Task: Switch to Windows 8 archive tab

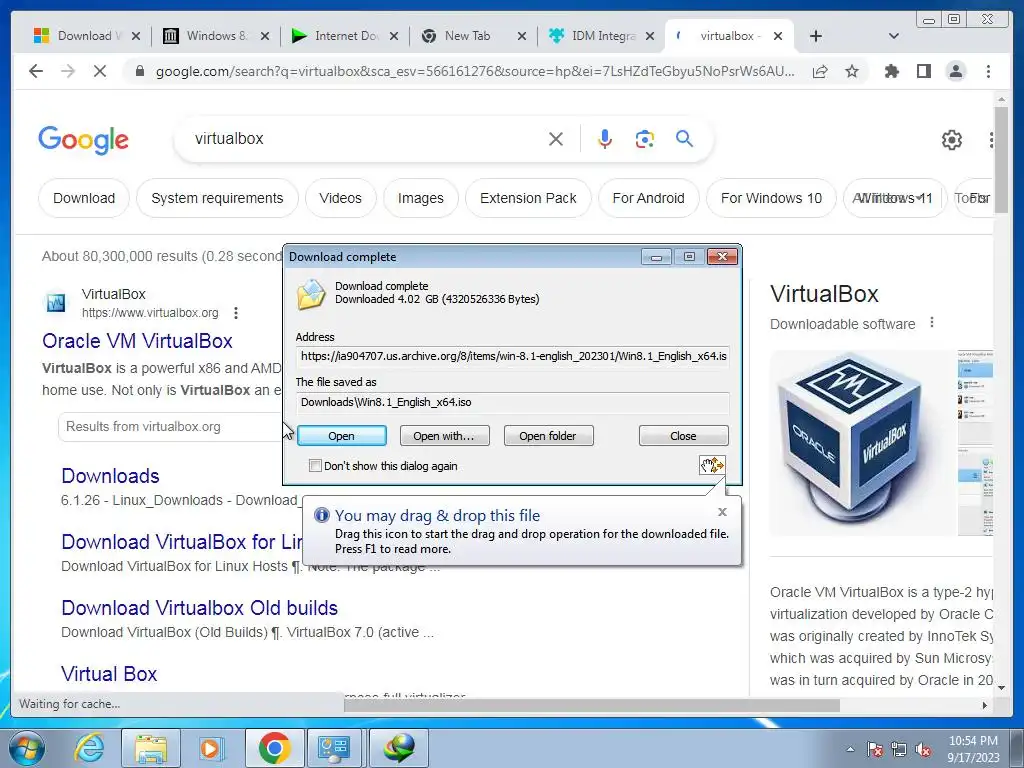Action: click(216, 36)
